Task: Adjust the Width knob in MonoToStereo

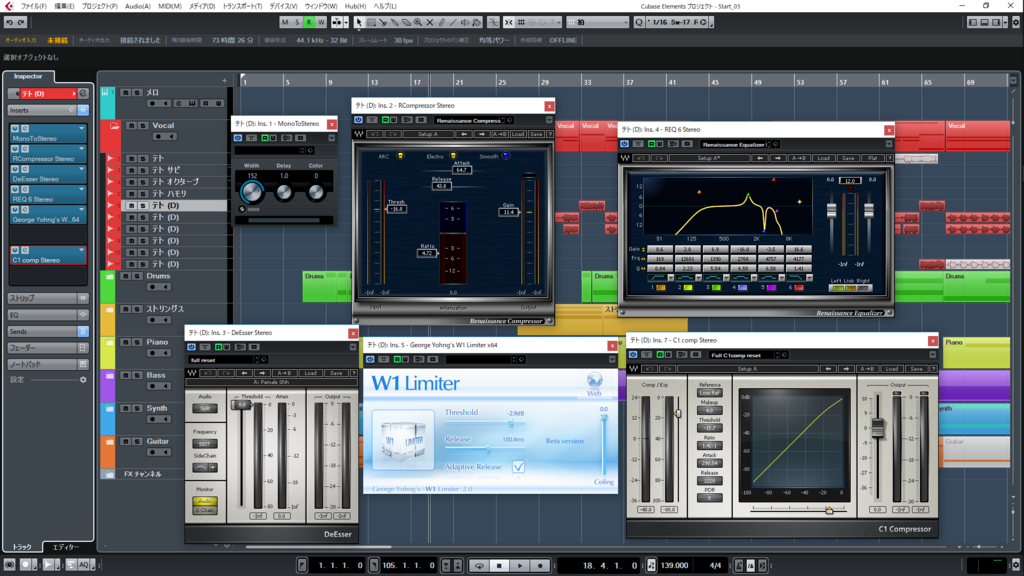Action: [251, 191]
